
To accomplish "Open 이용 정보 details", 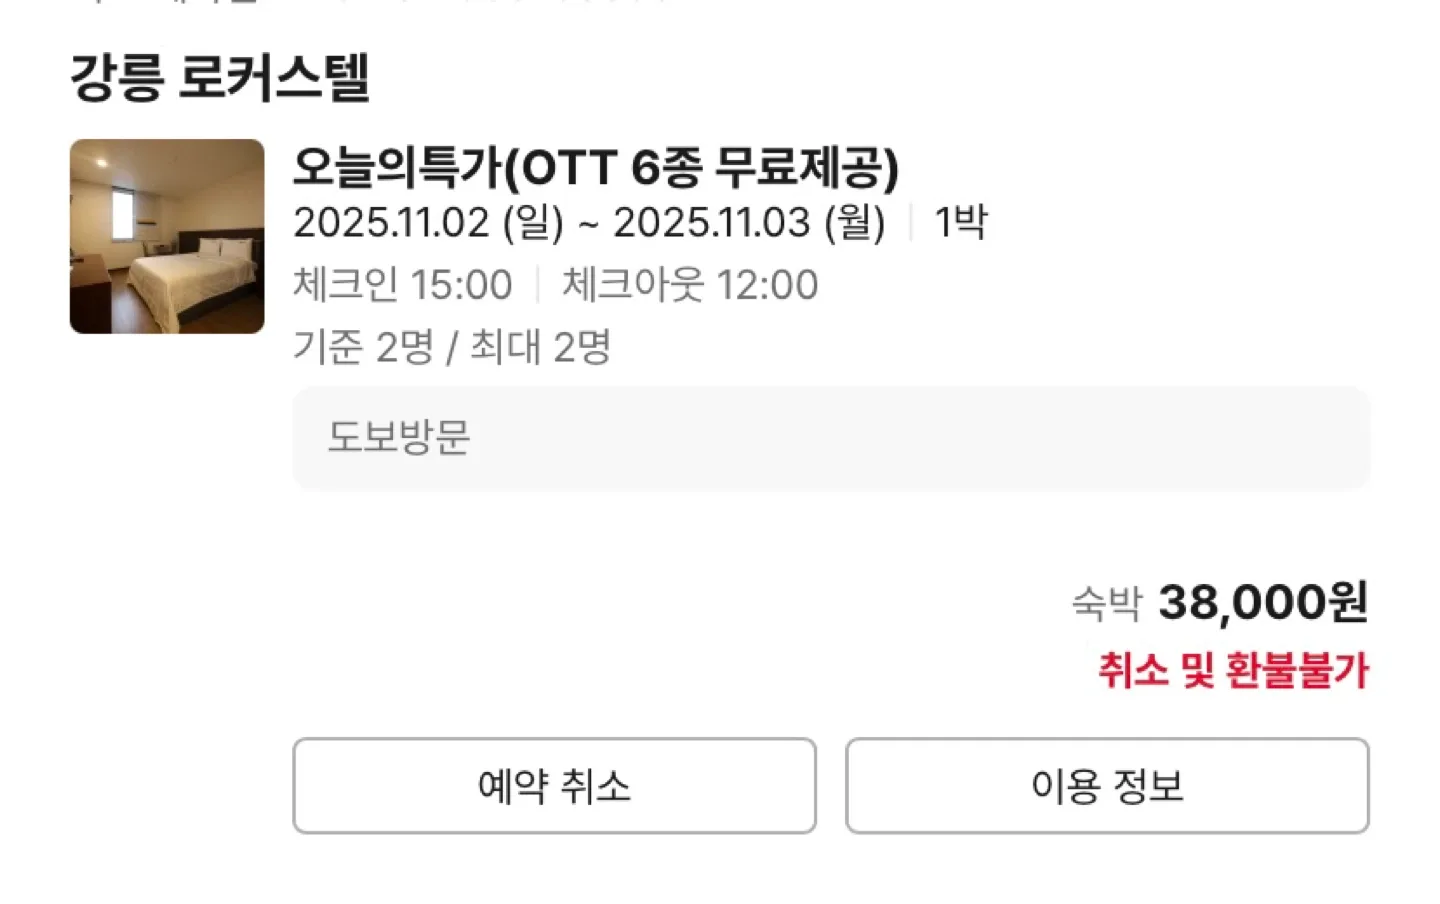I will click(x=1107, y=786).
